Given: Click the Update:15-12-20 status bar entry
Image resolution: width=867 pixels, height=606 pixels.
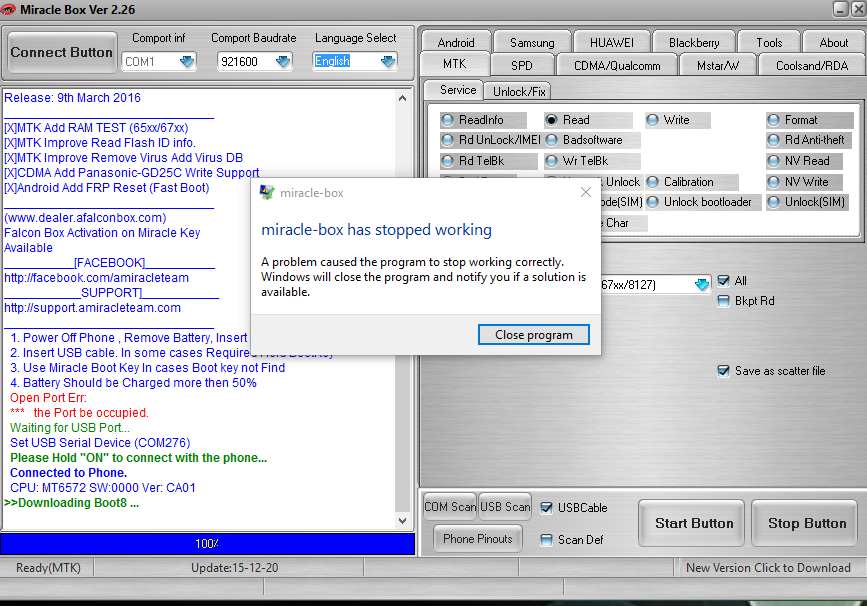Looking at the screenshot, I should (234, 568).
